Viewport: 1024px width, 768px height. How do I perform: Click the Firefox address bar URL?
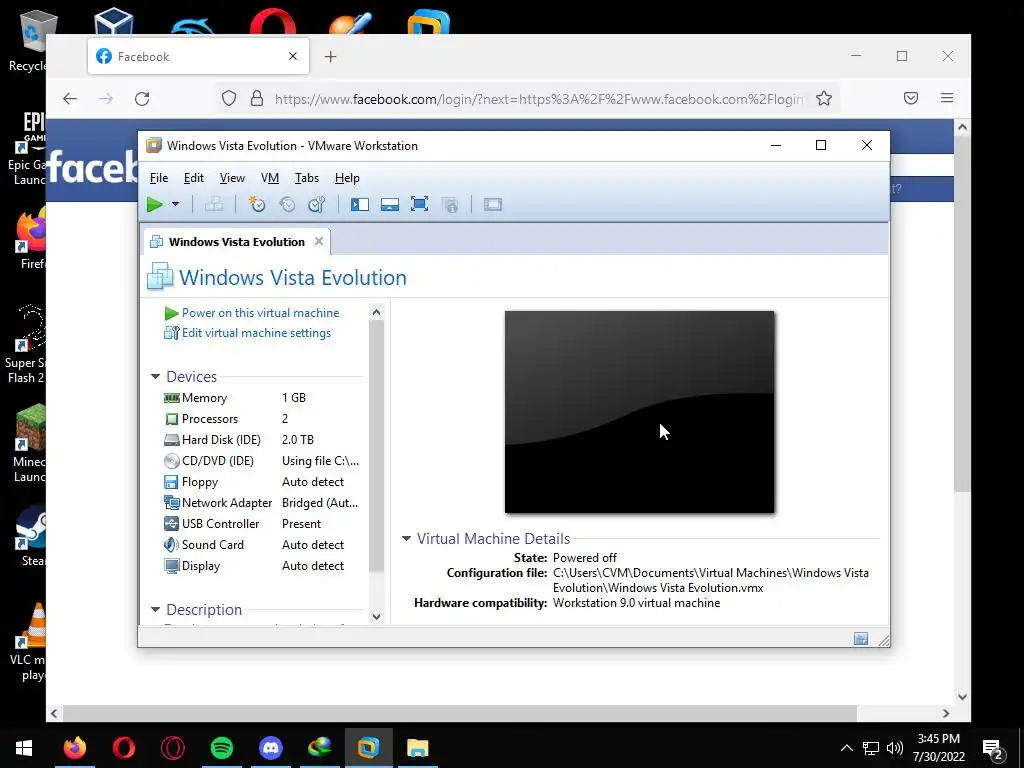pyautogui.click(x=539, y=99)
